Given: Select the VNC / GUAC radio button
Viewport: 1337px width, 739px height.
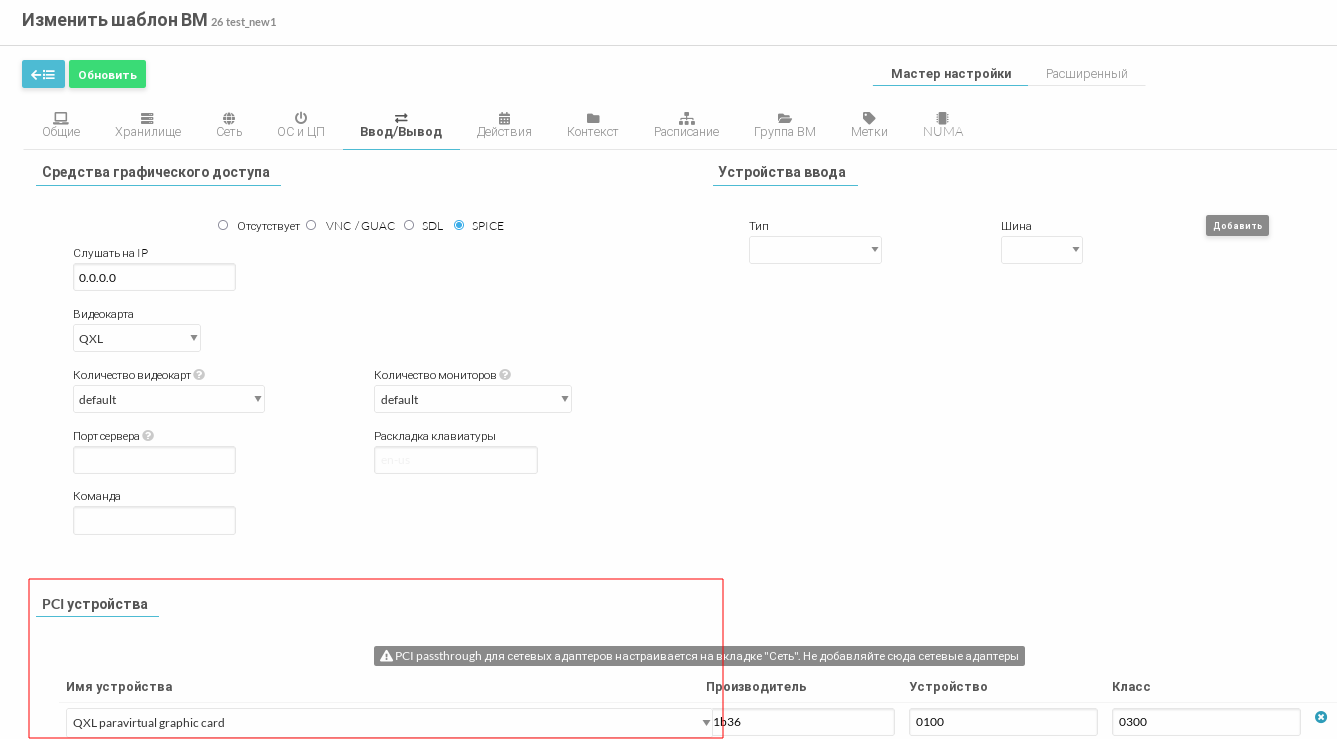Looking at the screenshot, I should (x=311, y=225).
